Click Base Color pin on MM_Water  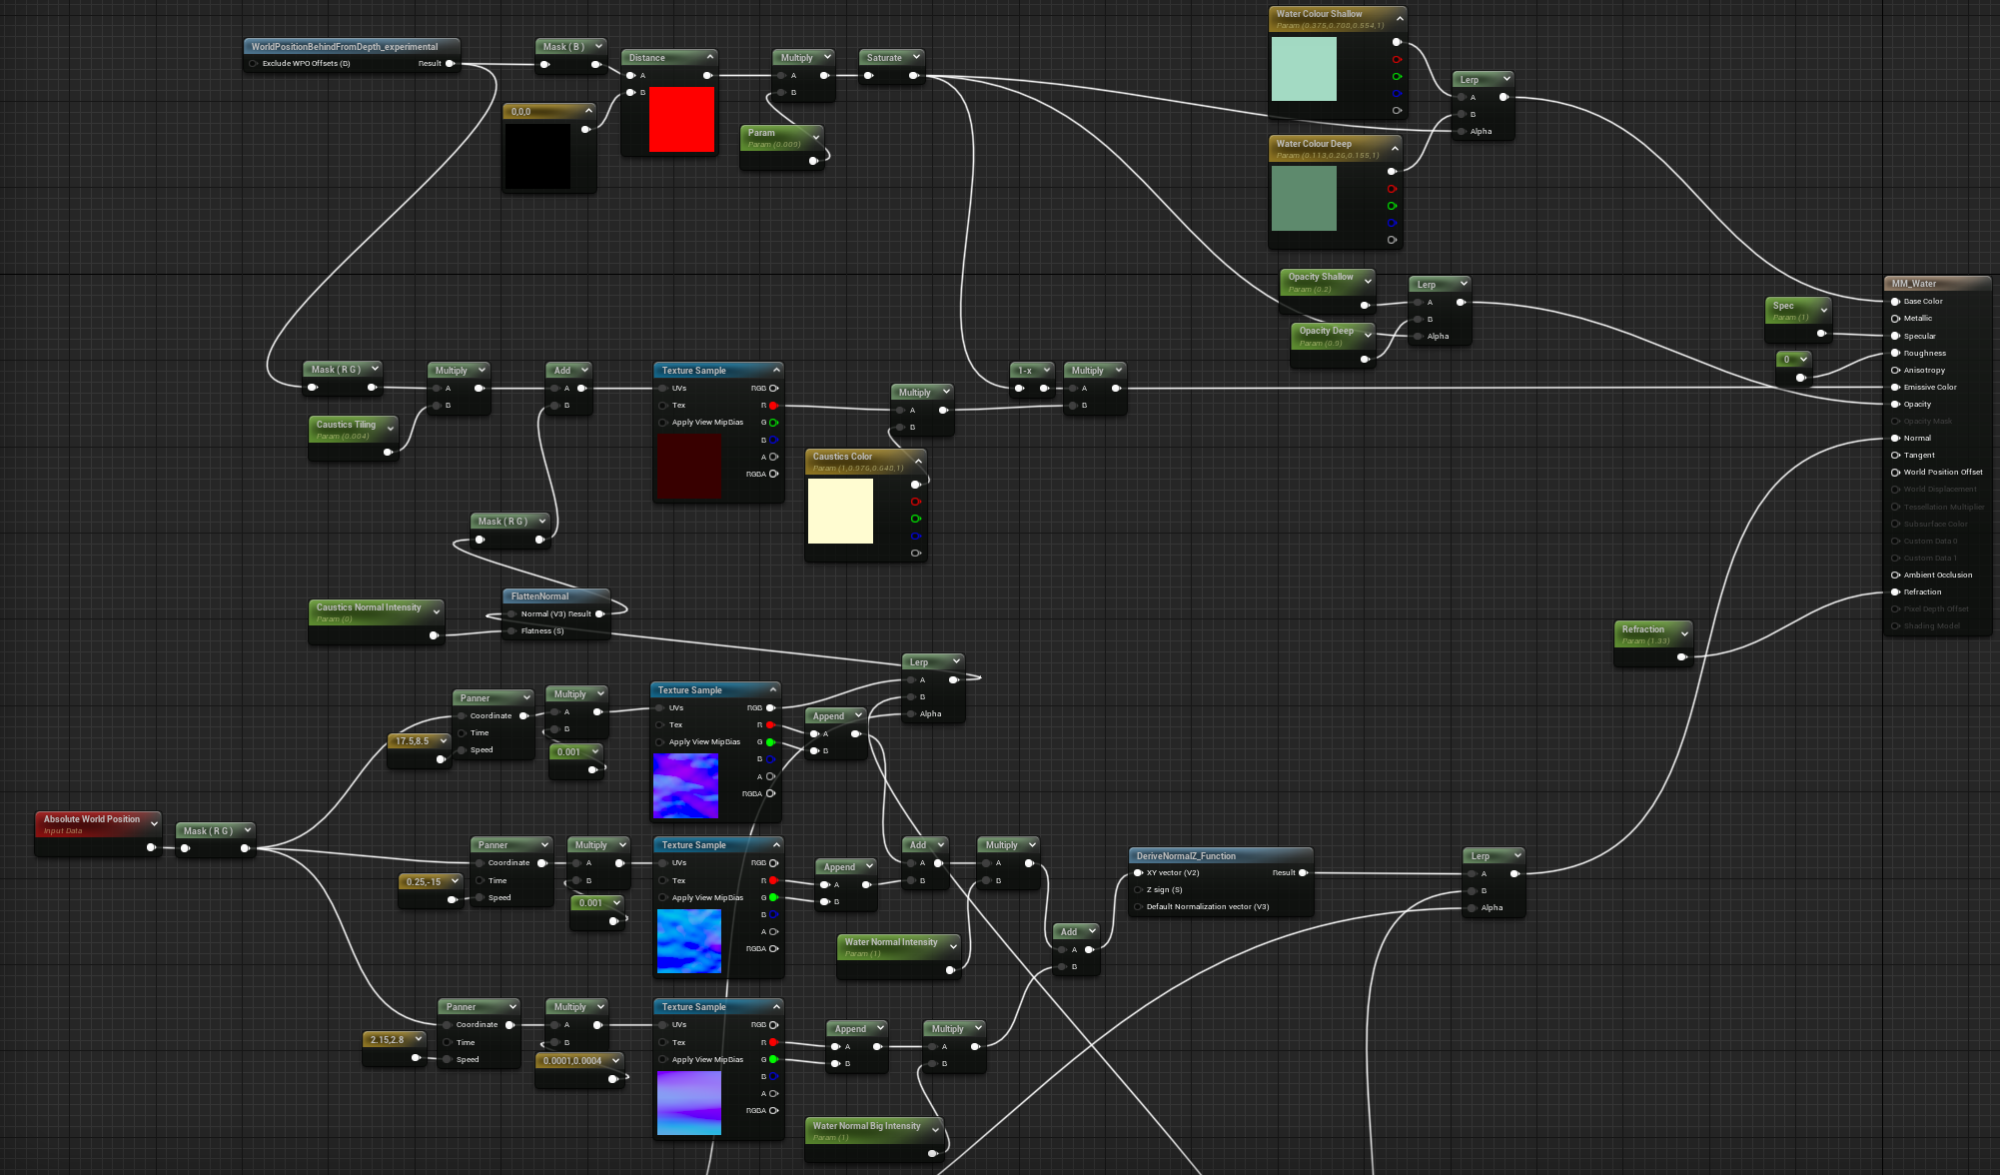click(1895, 301)
